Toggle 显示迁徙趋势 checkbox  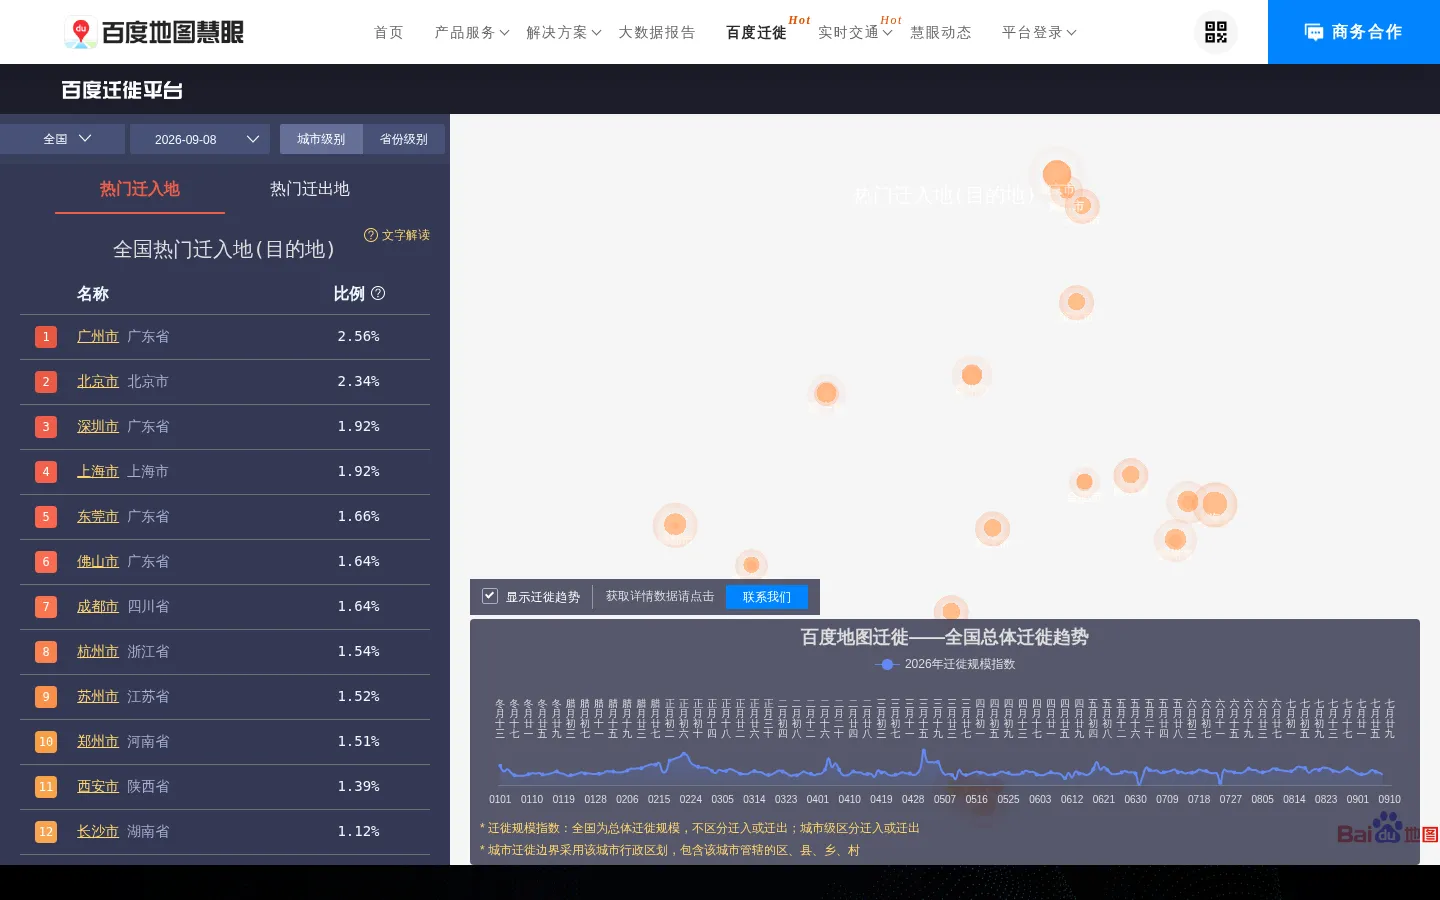[x=490, y=596]
